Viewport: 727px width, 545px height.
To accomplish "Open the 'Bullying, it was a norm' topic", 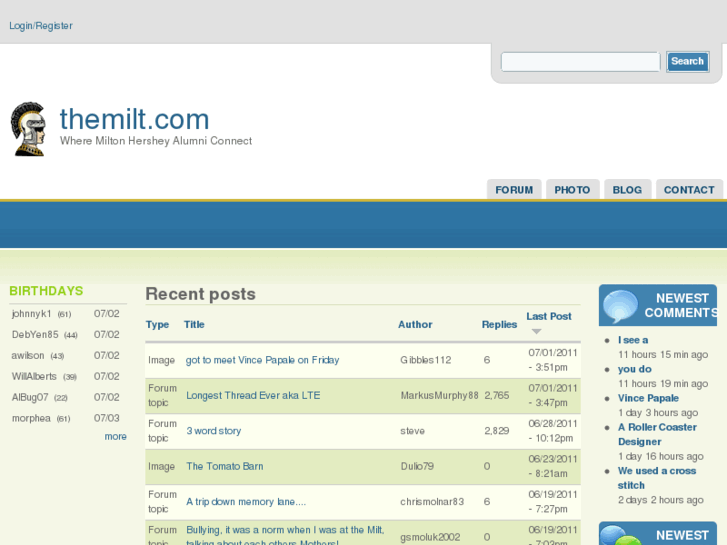I will tap(285, 536).
